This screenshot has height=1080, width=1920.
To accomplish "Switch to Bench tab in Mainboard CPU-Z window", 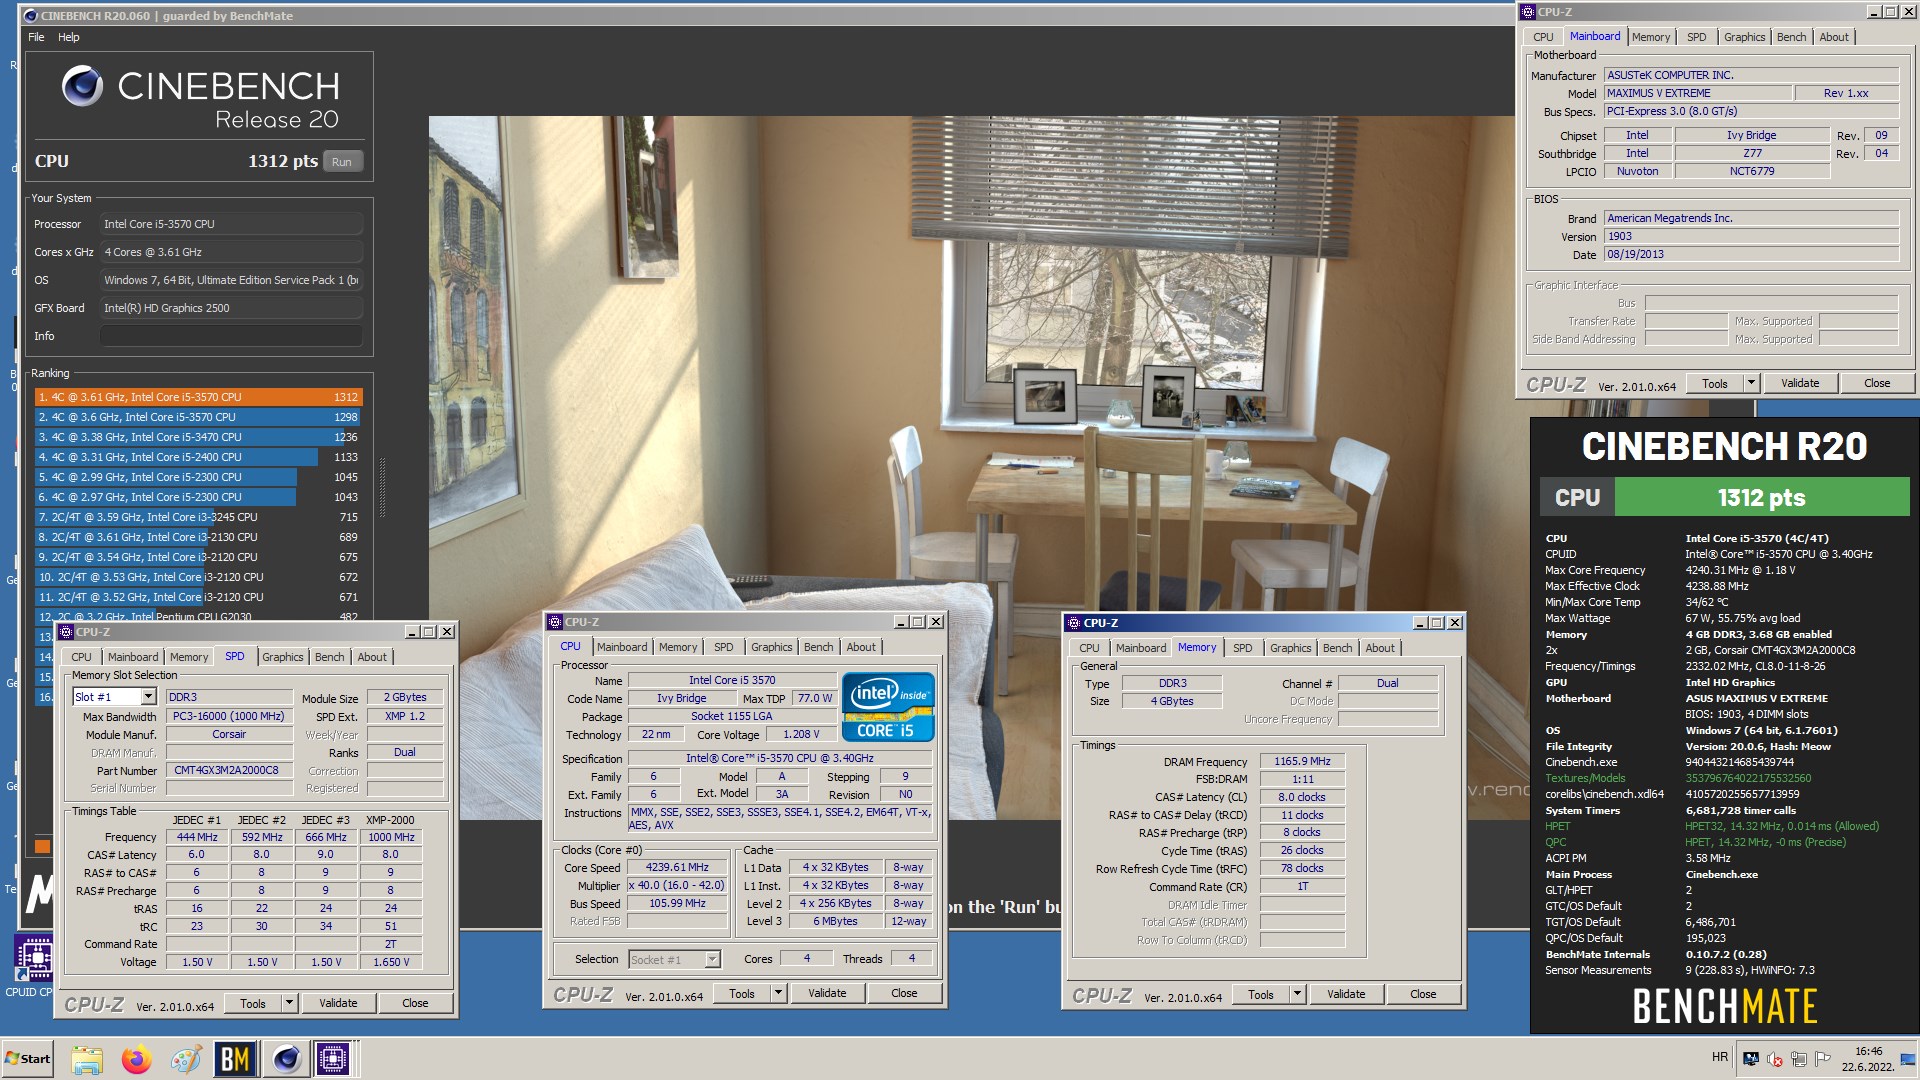I will [x=1791, y=37].
